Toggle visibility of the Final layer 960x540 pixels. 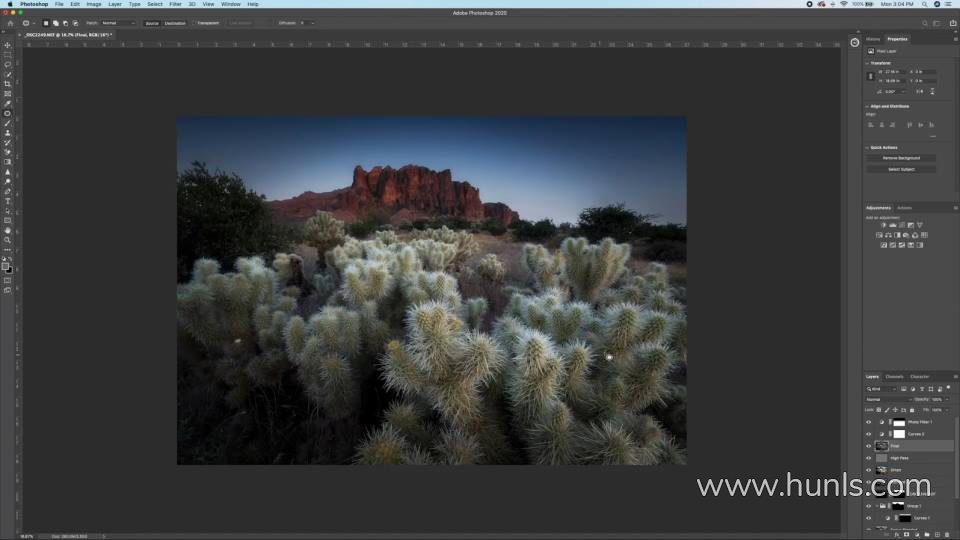[869, 446]
